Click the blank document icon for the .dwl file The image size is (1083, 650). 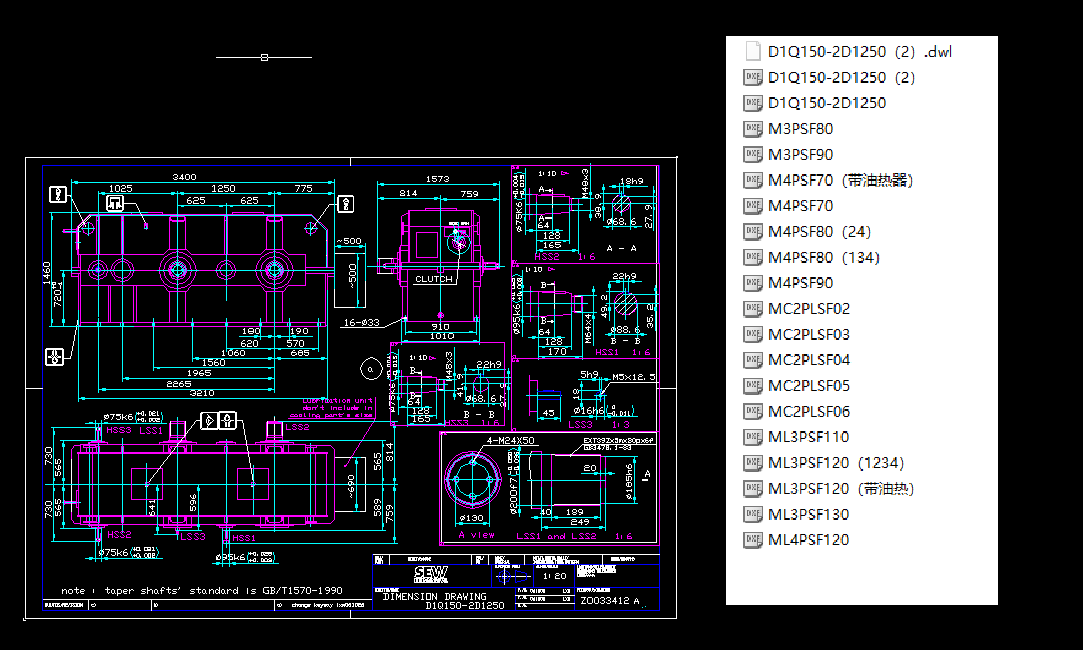coord(752,51)
